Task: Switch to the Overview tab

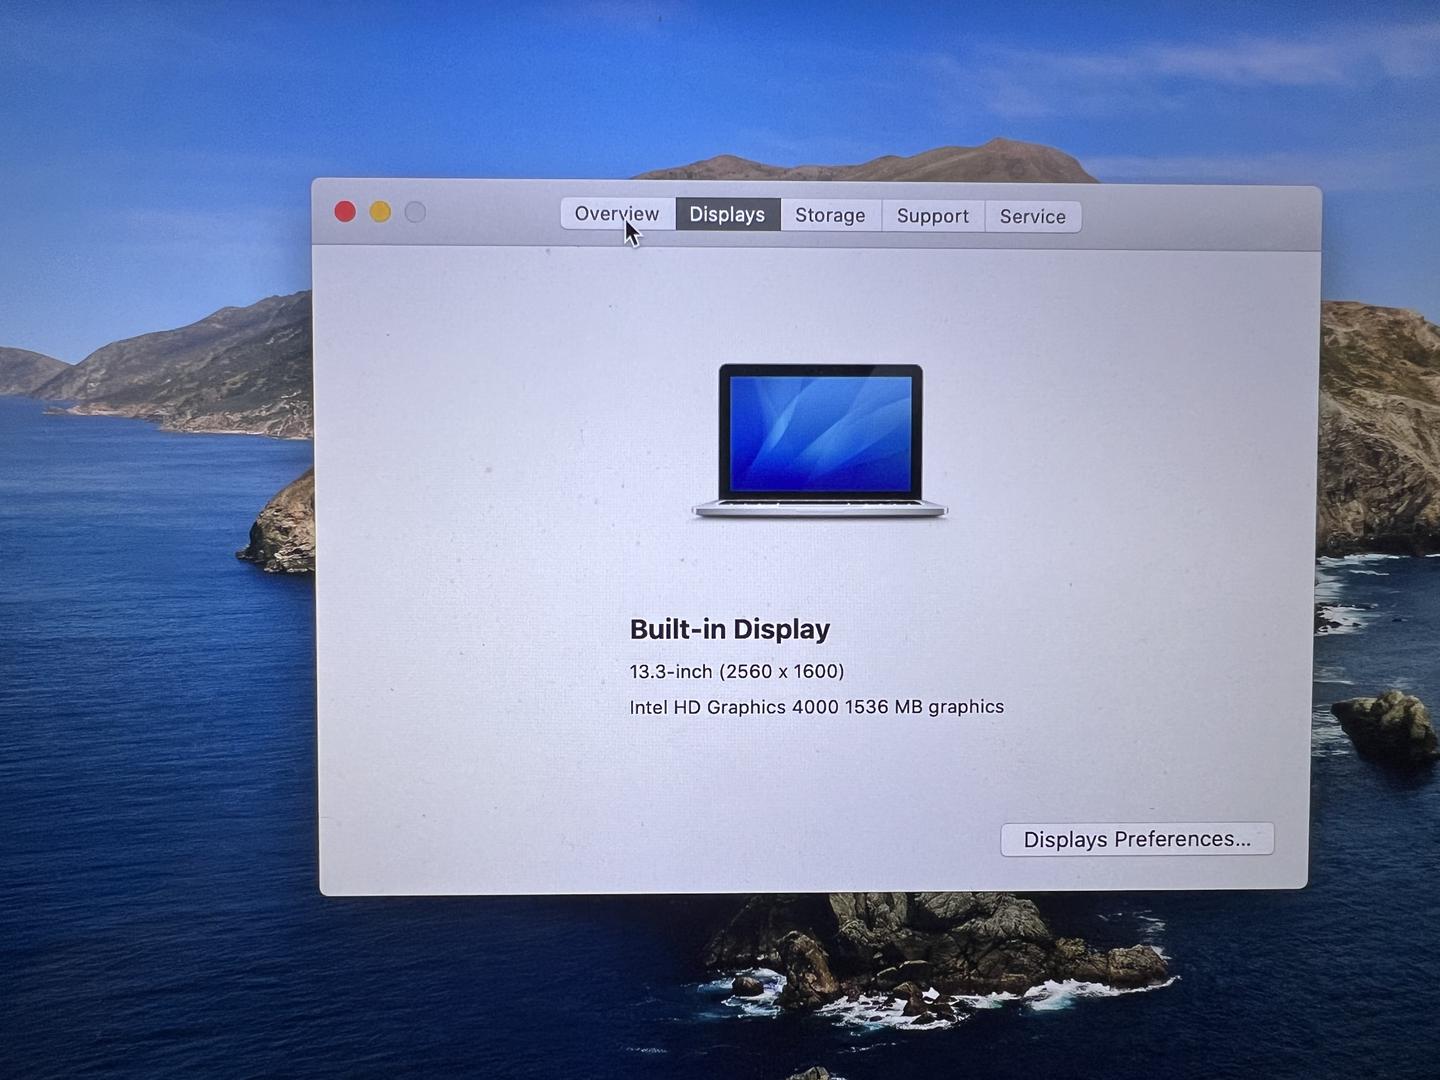Action: point(617,214)
